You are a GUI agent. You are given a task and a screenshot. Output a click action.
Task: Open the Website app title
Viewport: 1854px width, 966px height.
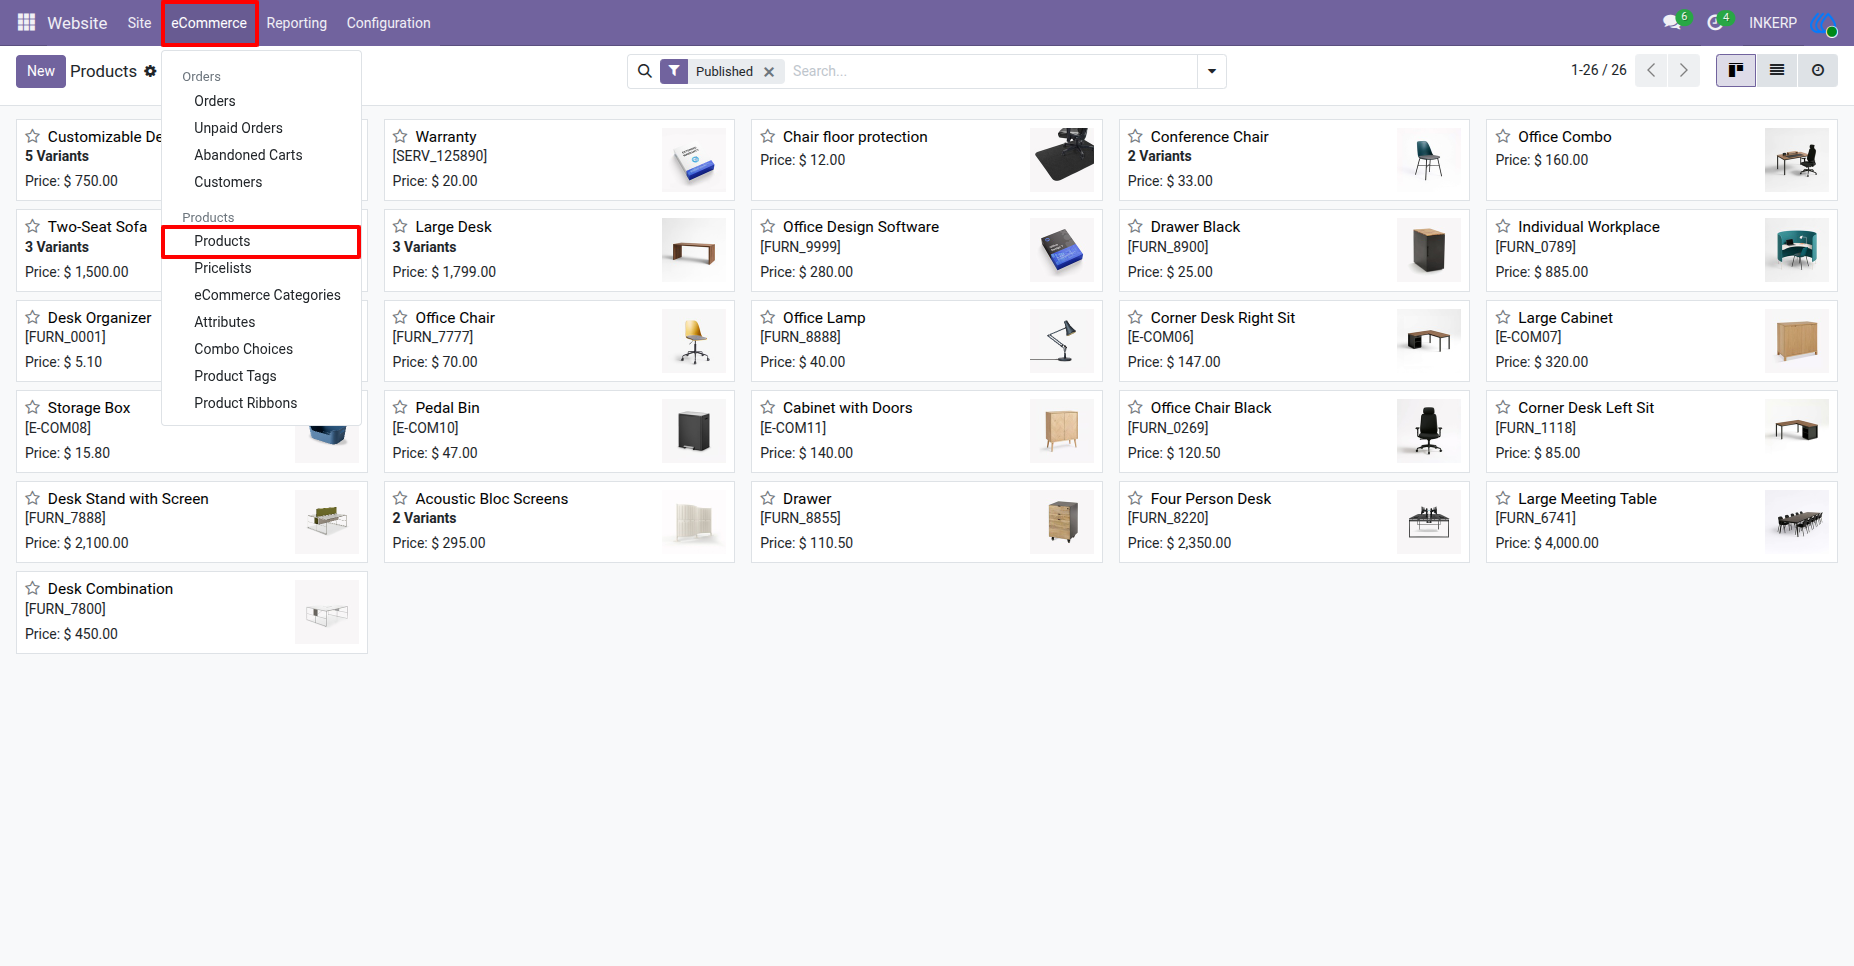point(77,23)
